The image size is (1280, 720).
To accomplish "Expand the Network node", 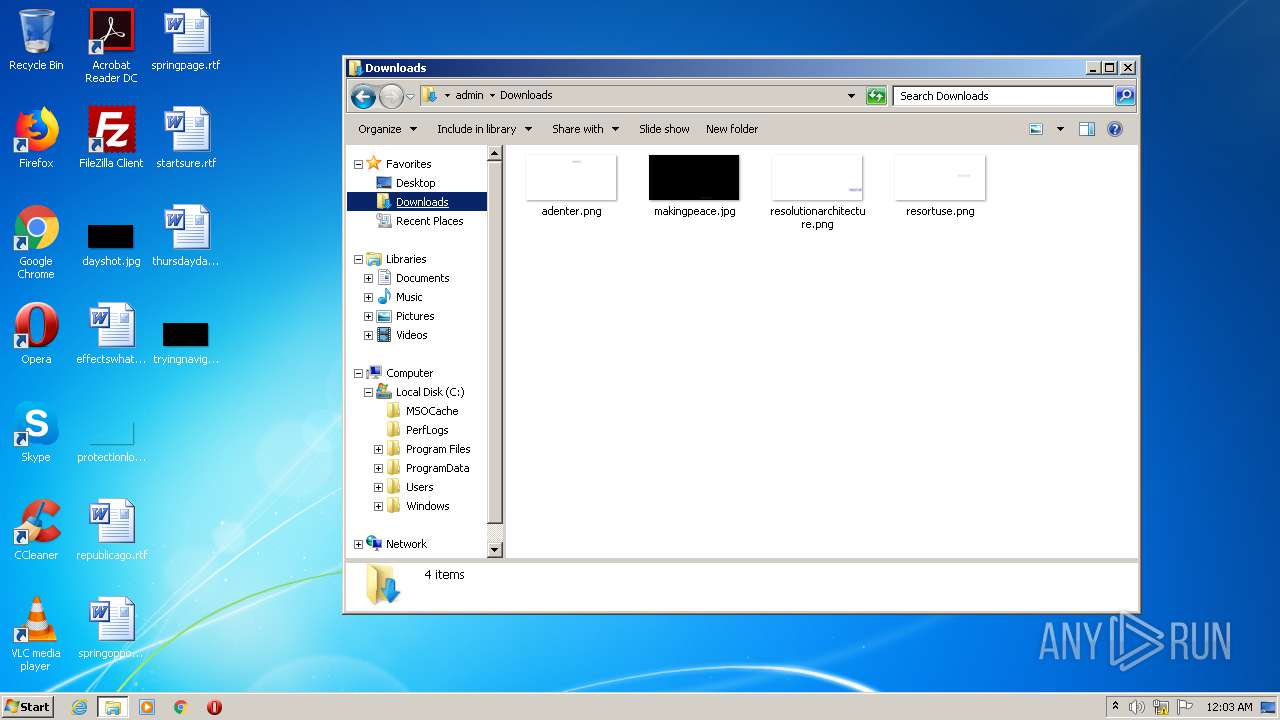I will coord(358,544).
